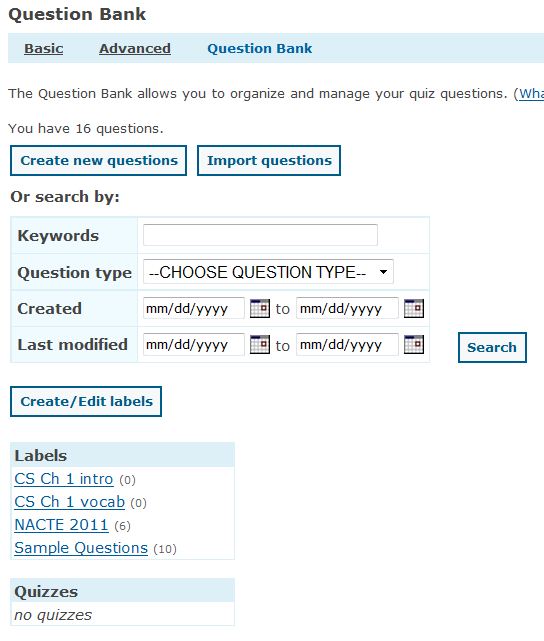Open the CS Ch 1 intro label
This screenshot has height=641, width=544.
tap(64, 479)
